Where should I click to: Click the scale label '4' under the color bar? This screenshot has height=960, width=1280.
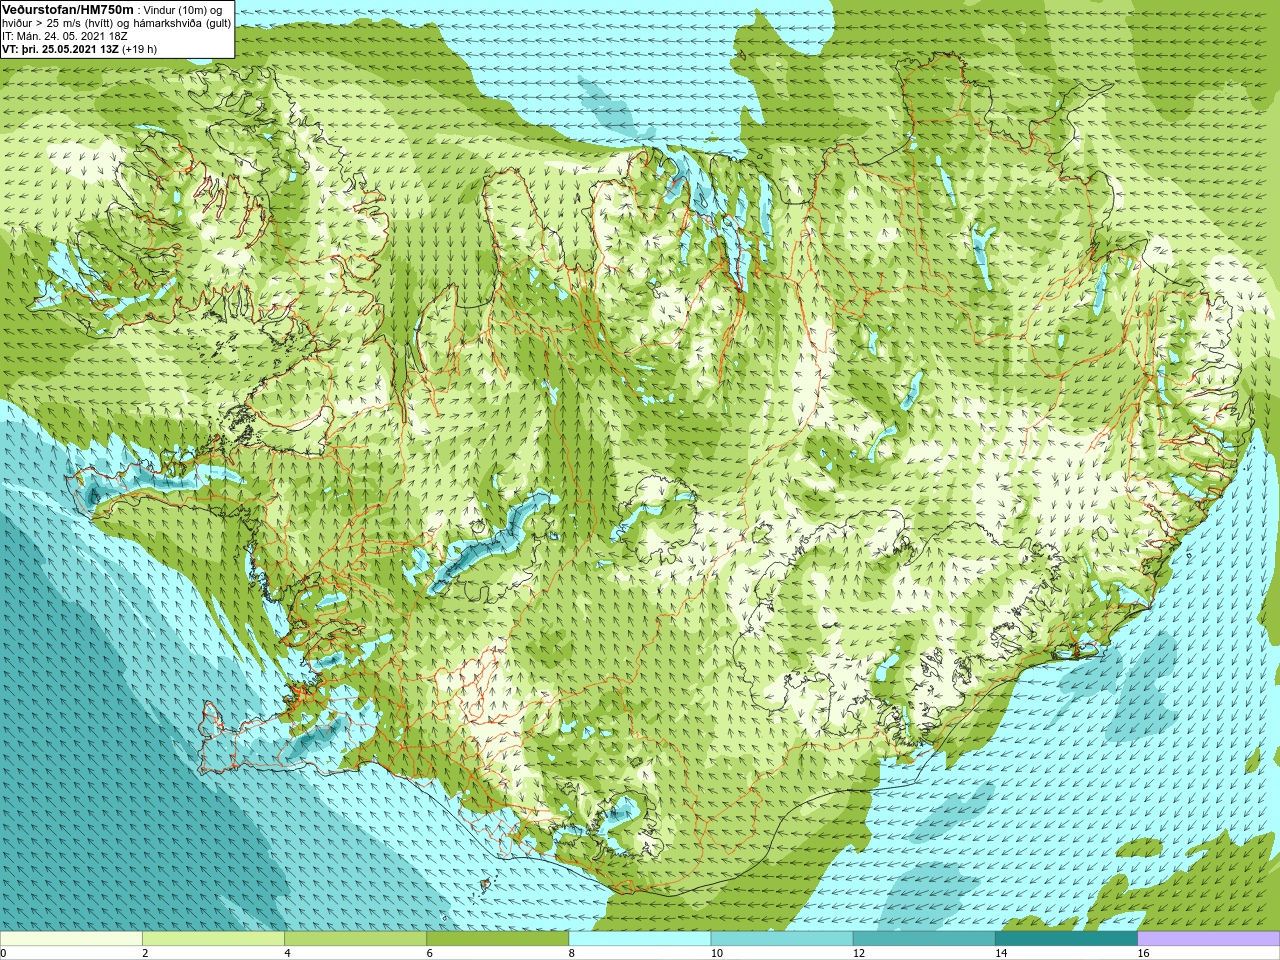coord(287,953)
